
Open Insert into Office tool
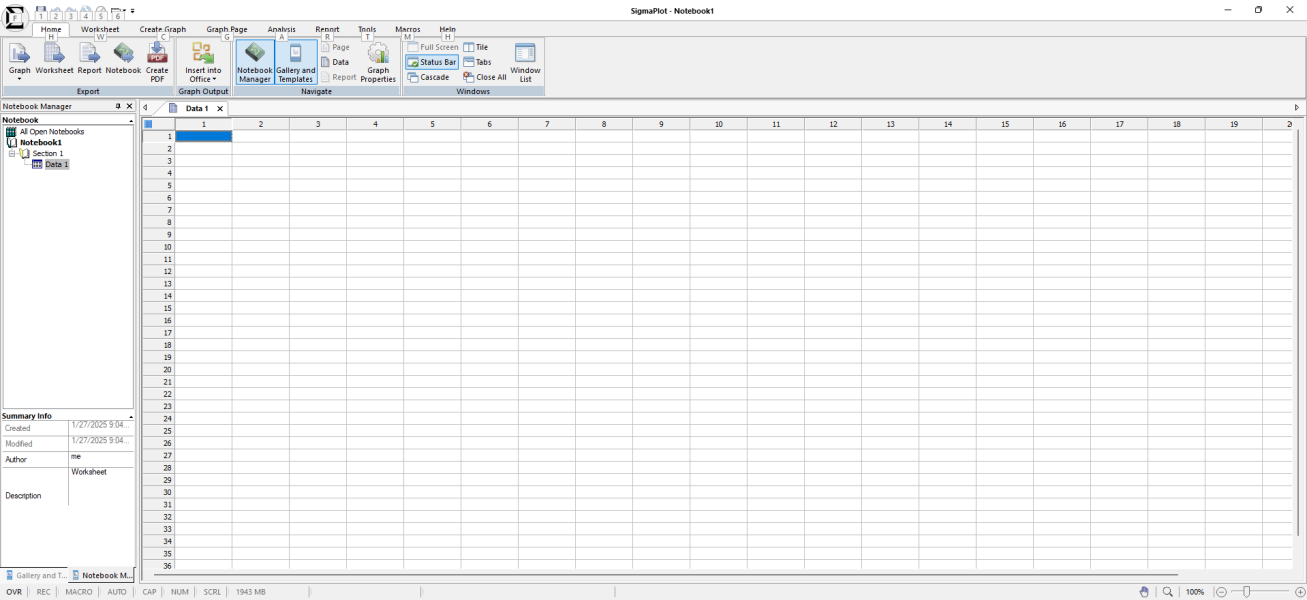[x=203, y=61]
